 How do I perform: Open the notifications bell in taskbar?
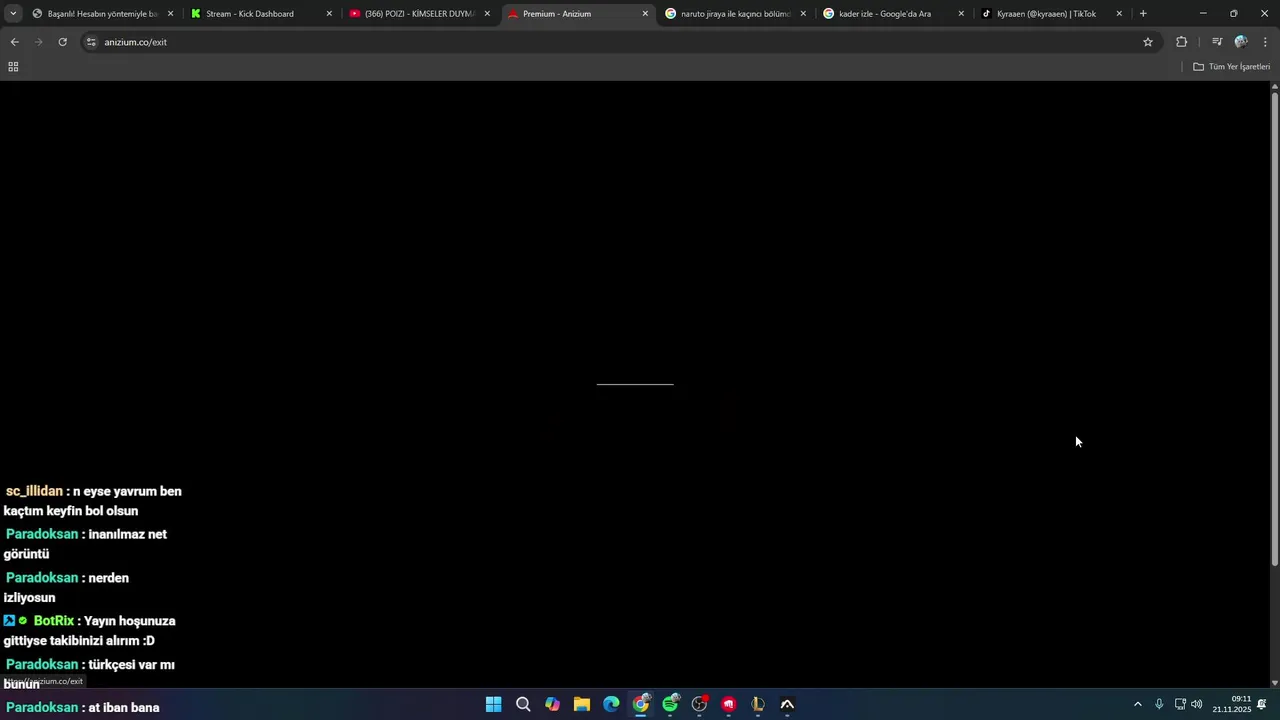click(1262, 704)
